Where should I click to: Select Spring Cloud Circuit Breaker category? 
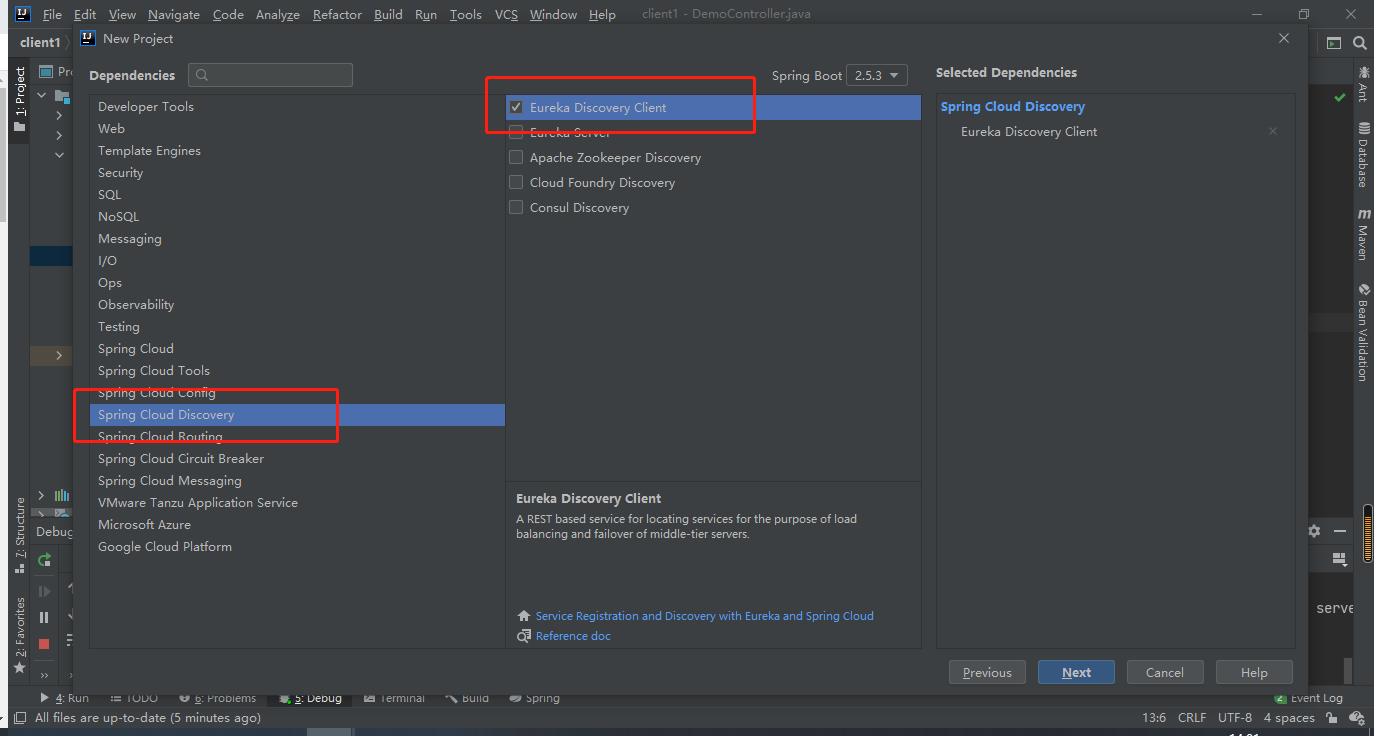pyautogui.click(x=297, y=459)
